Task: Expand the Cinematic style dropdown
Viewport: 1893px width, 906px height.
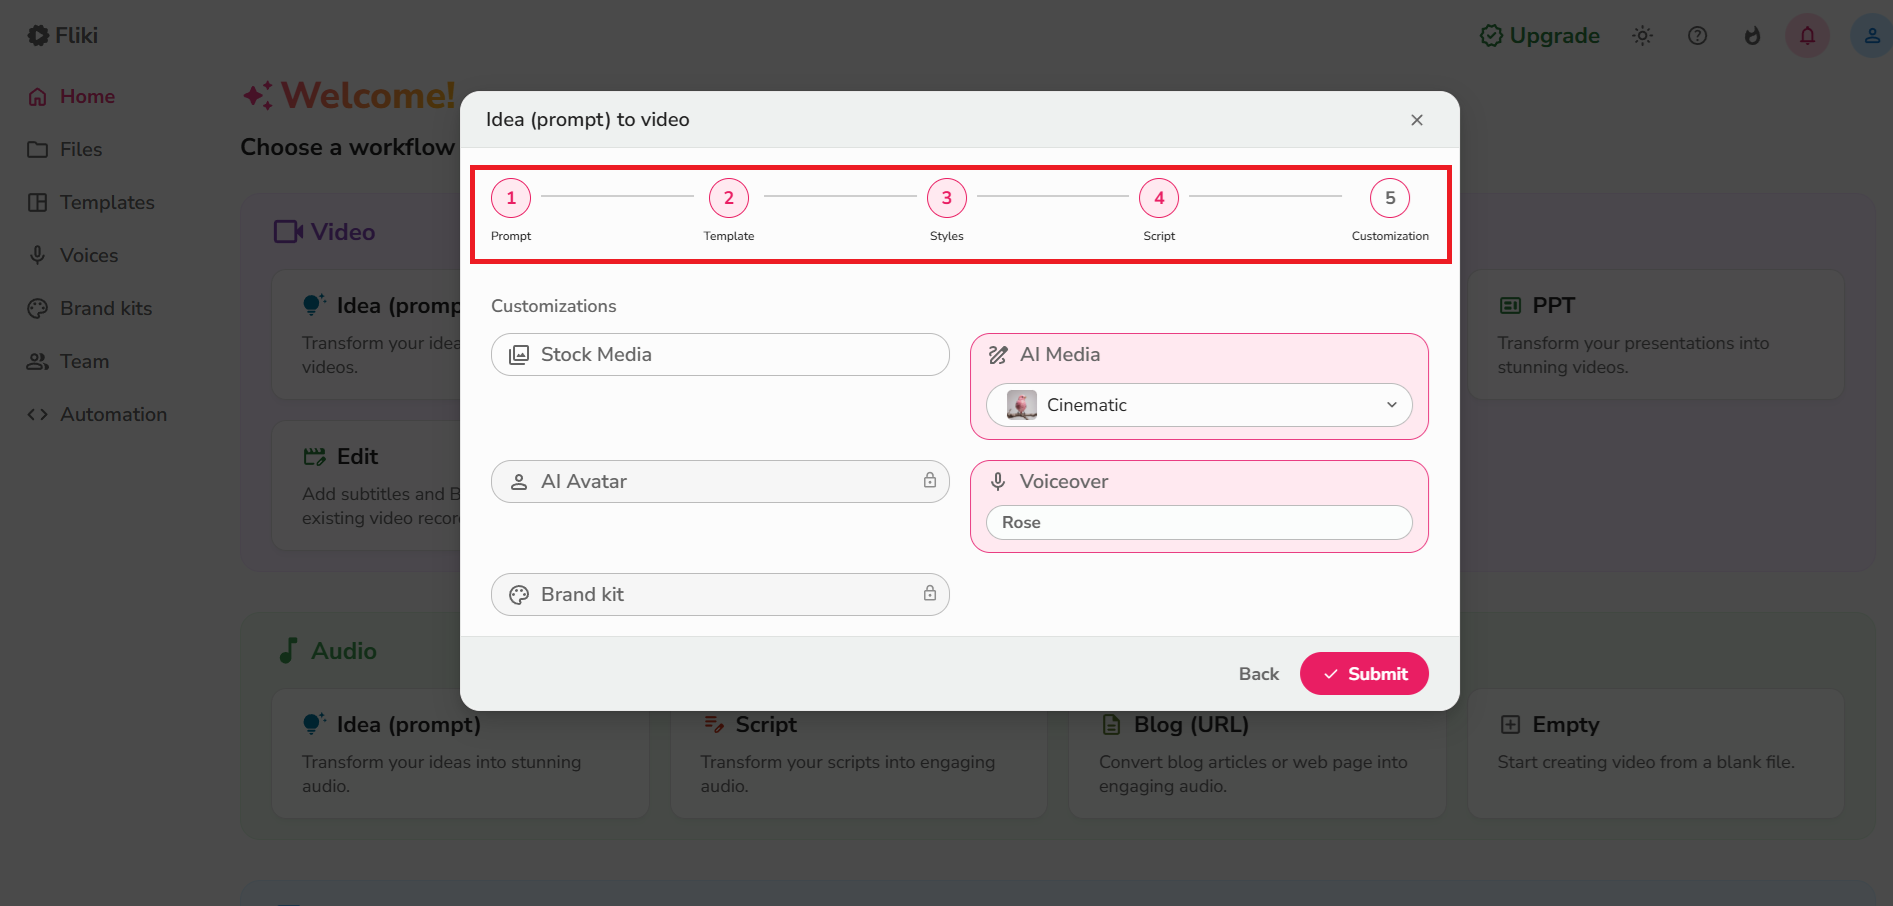Action: click(x=1198, y=405)
